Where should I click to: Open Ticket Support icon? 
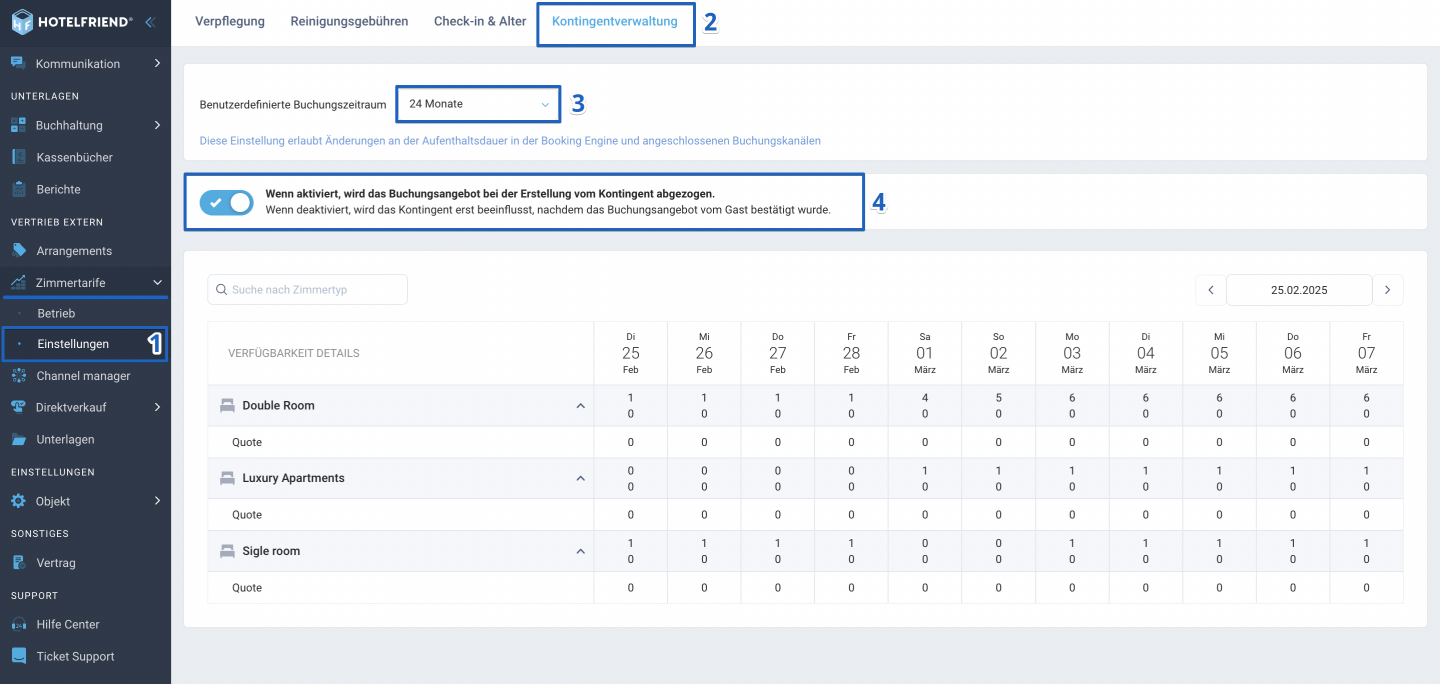pos(18,656)
